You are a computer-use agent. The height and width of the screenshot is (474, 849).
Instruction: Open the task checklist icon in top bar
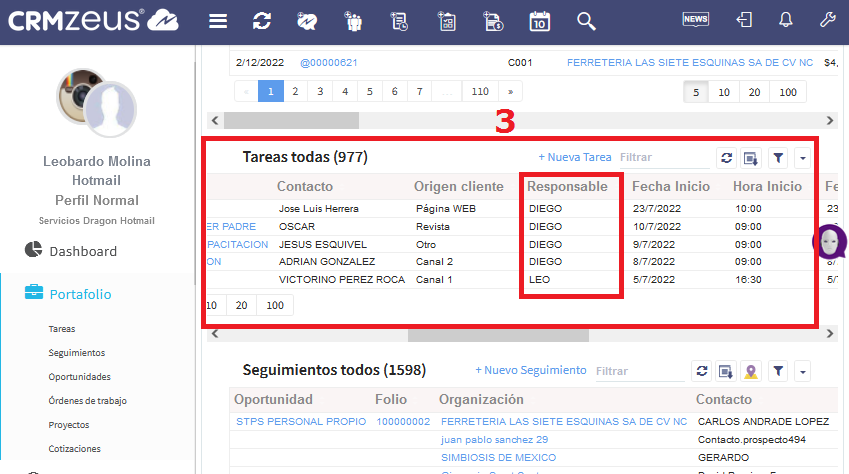click(x=447, y=21)
